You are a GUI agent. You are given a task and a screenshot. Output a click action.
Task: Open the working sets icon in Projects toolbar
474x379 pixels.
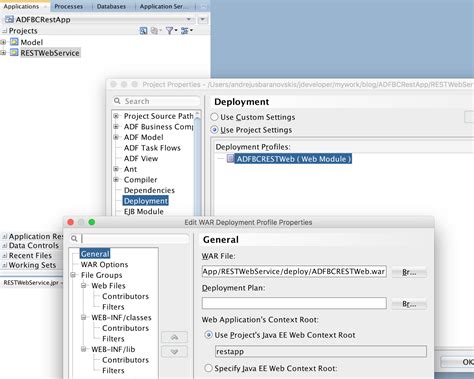[186, 31]
